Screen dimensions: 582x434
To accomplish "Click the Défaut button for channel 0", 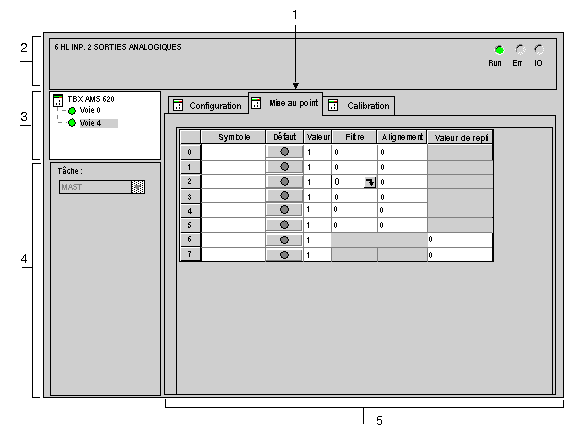I will click(x=284, y=151).
